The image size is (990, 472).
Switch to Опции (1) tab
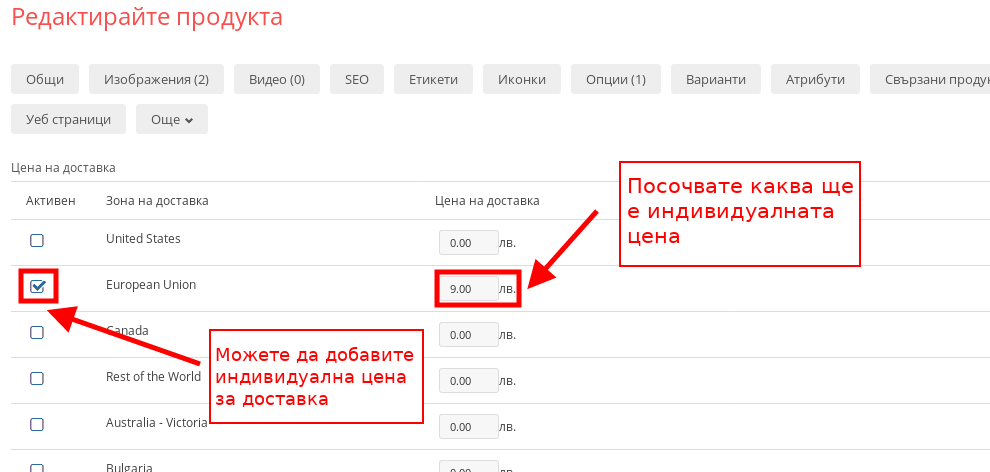click(616, 79)
